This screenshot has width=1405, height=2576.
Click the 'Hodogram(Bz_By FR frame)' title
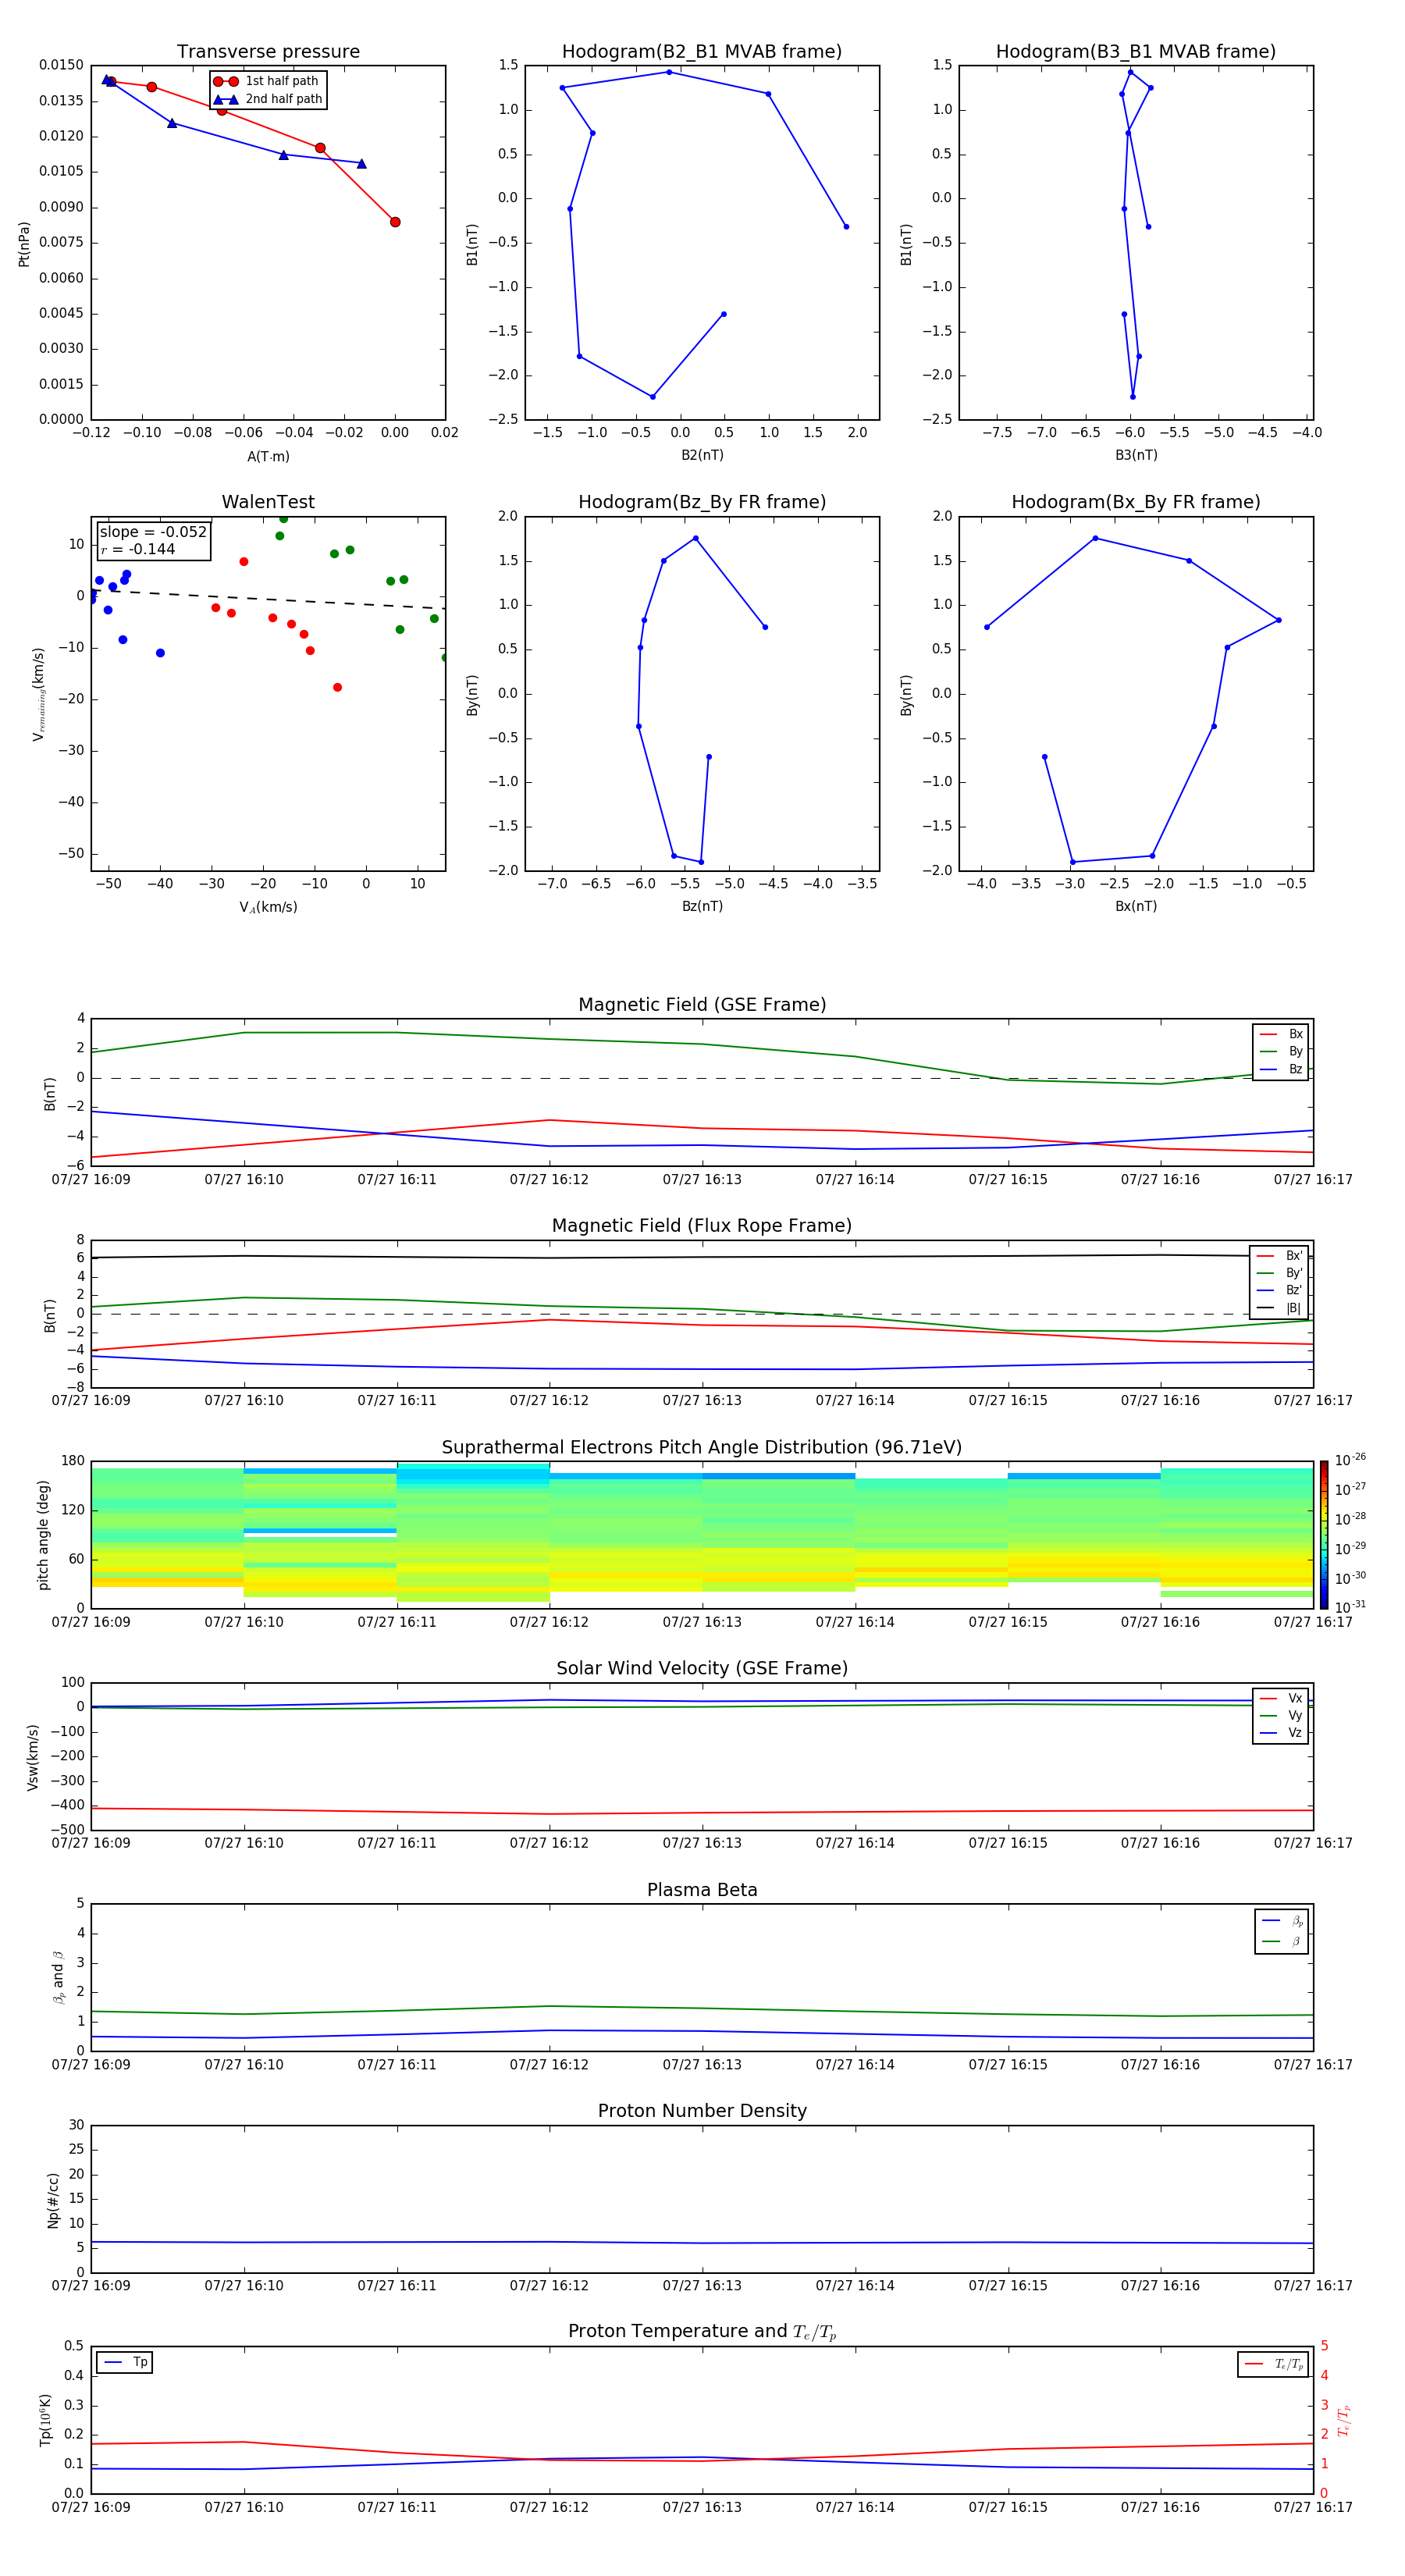[x=702, y=502]
